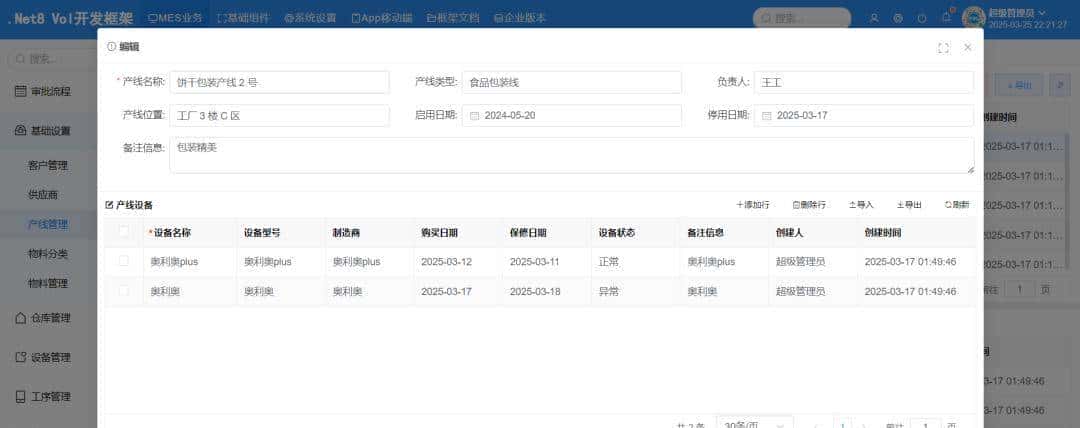Click the .Net8 Vol开发框架 logo title

coord(70,19)
